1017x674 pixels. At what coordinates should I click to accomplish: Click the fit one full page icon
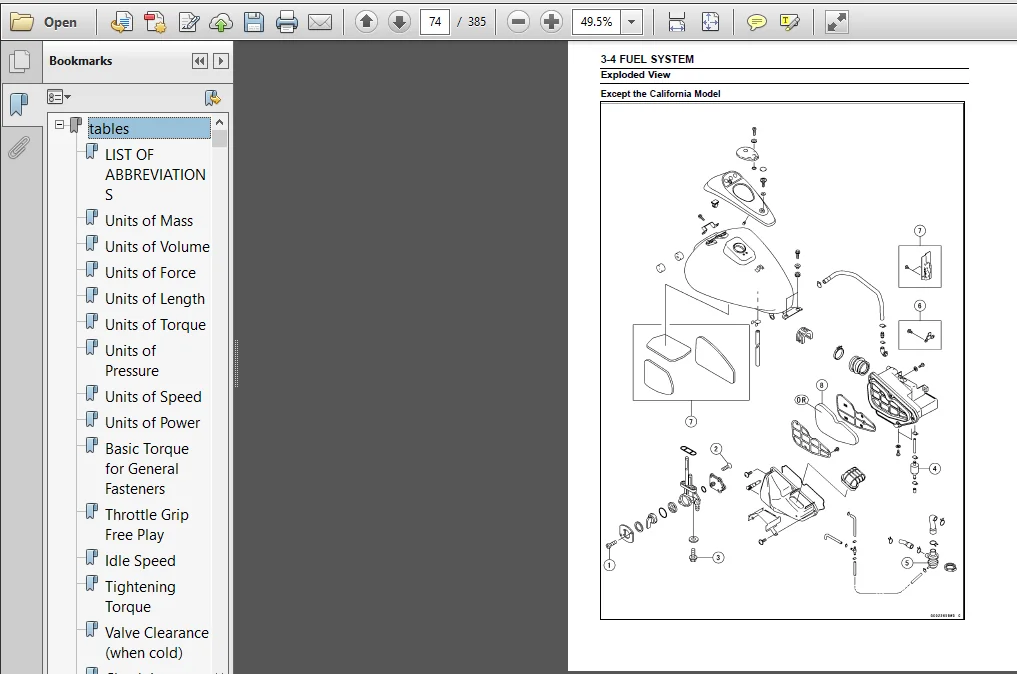[710, 22]
